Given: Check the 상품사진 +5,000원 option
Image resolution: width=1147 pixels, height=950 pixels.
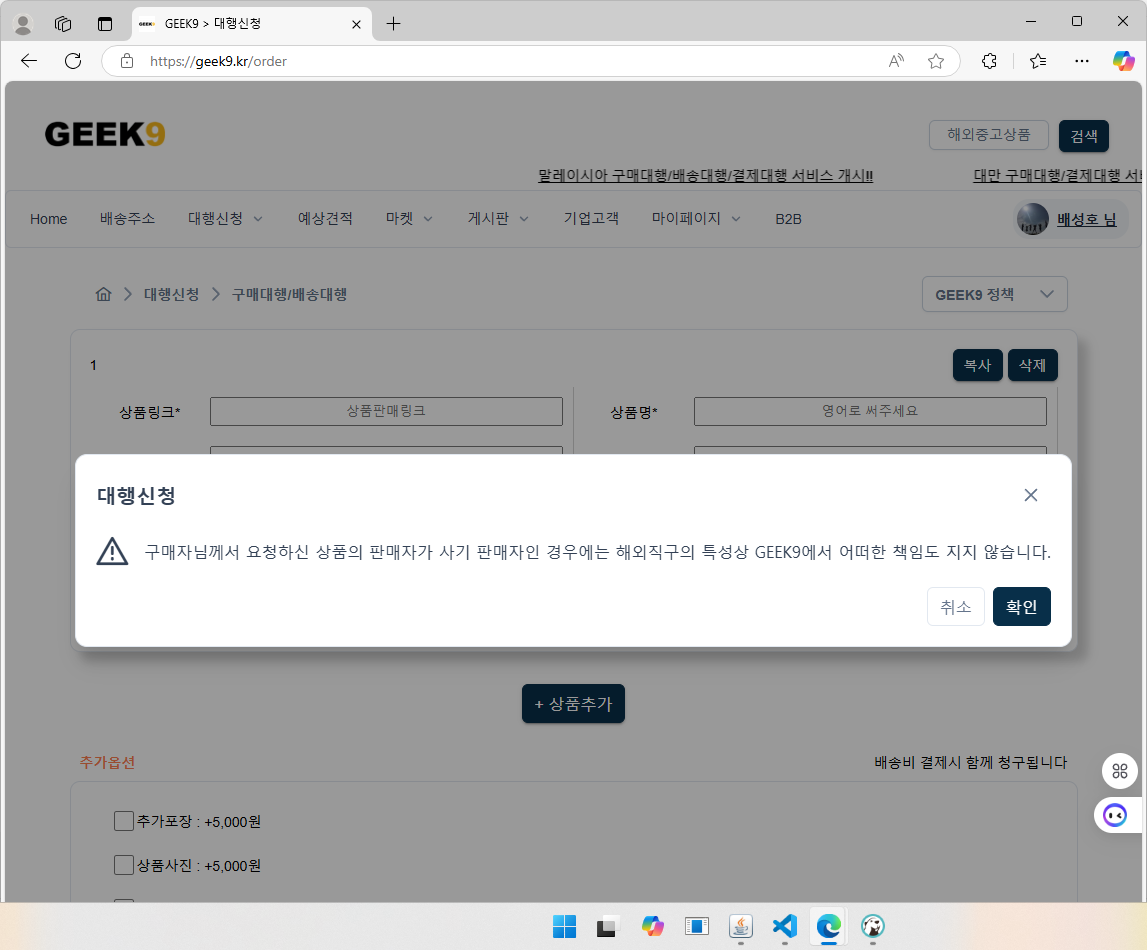Looking at the screenshot, I should (124, 865).
